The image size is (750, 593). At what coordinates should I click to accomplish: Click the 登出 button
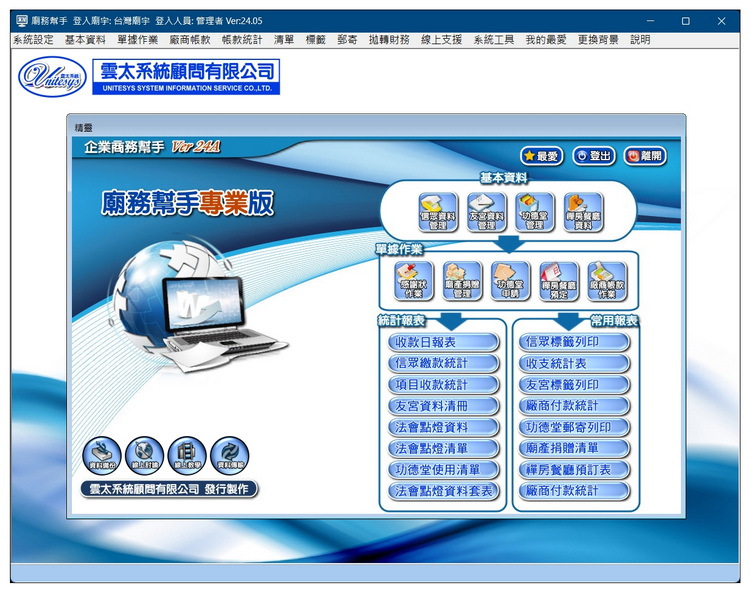[x=594, y=156]
